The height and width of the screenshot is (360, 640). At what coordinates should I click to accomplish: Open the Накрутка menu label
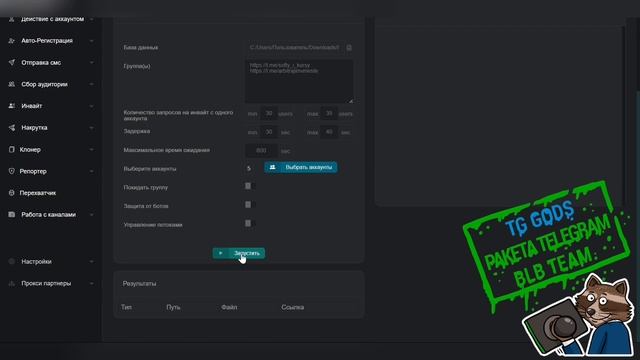pos(34,128)
